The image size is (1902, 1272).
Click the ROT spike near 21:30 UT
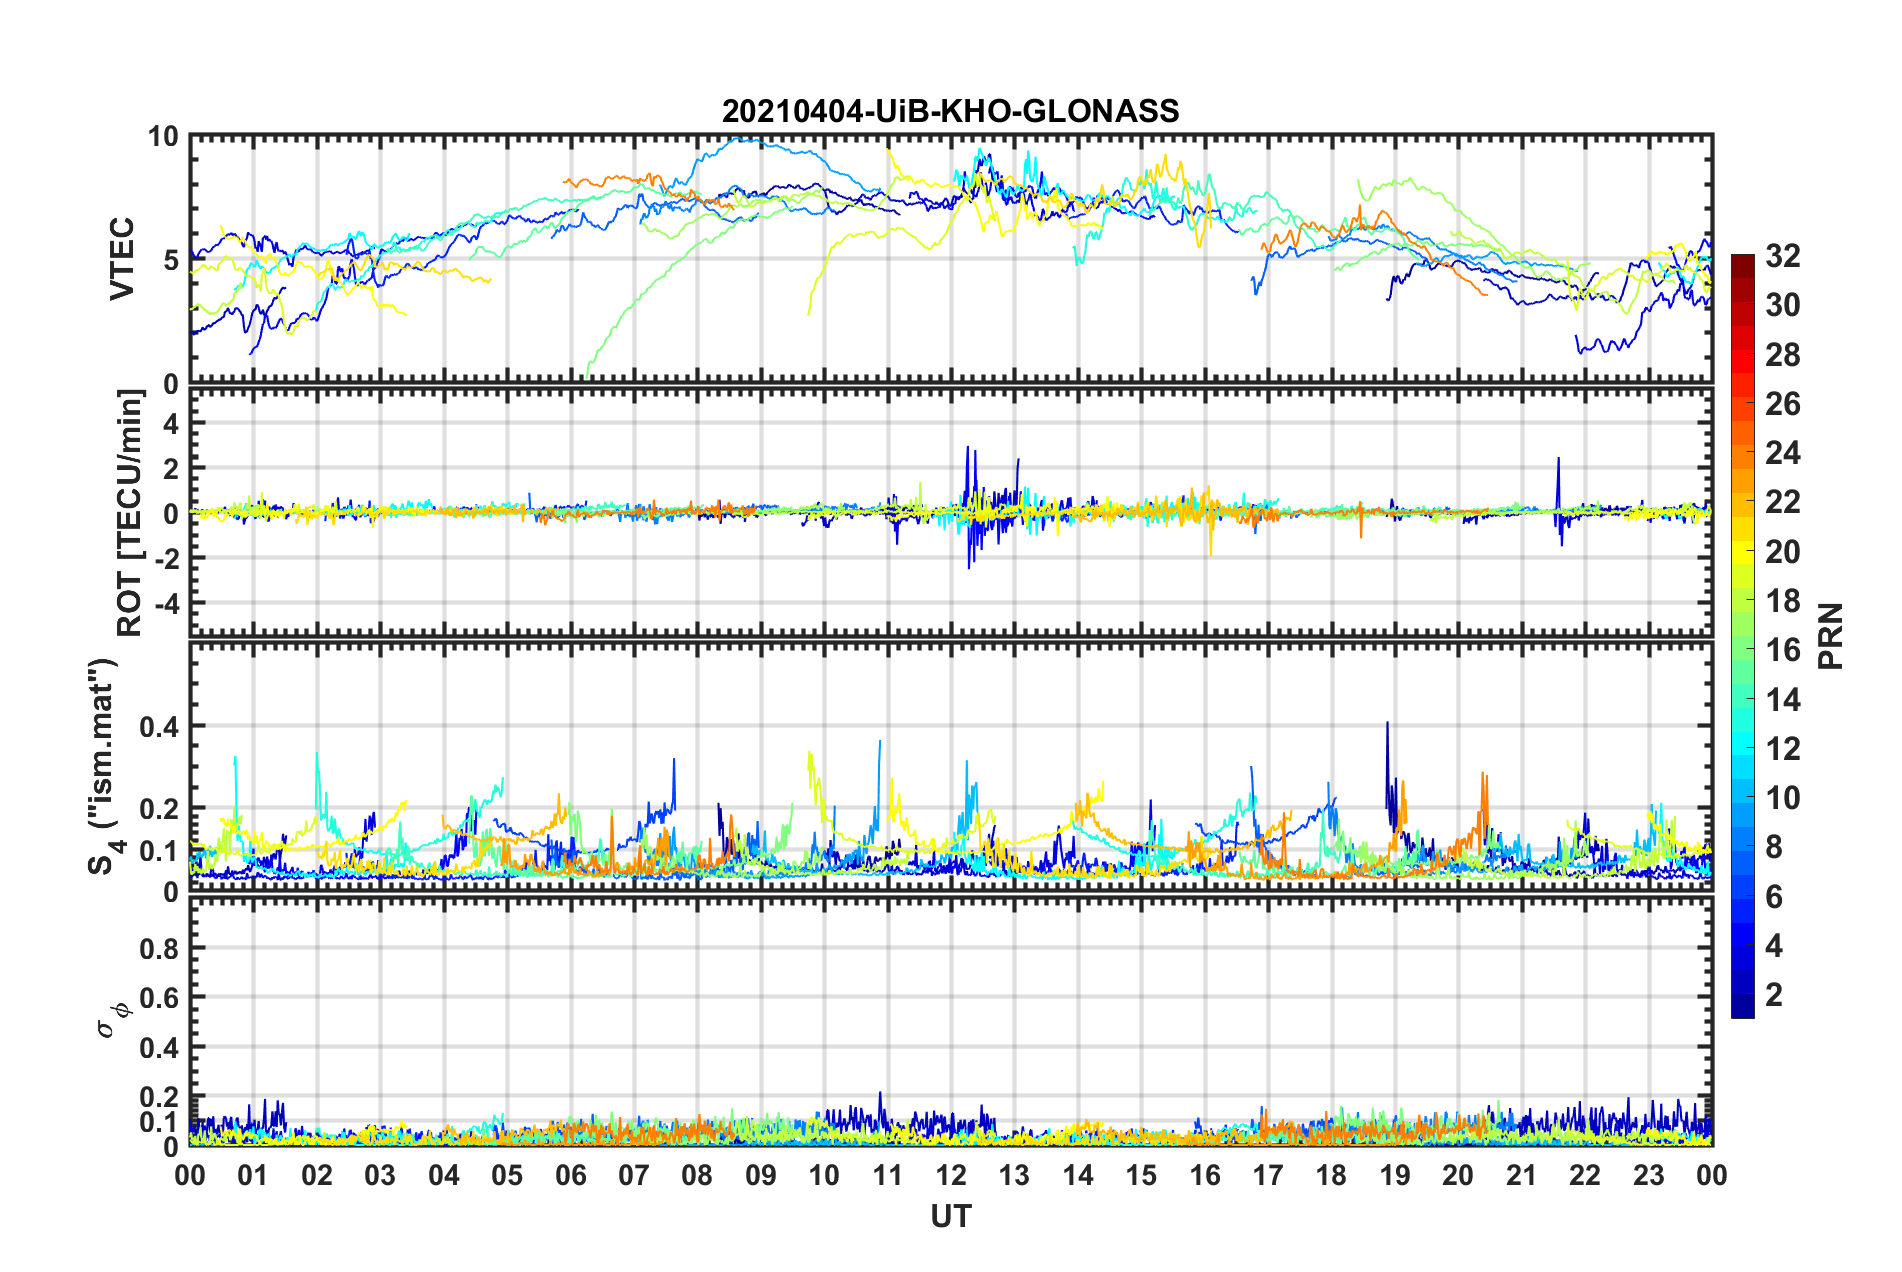click(1559, 500)
